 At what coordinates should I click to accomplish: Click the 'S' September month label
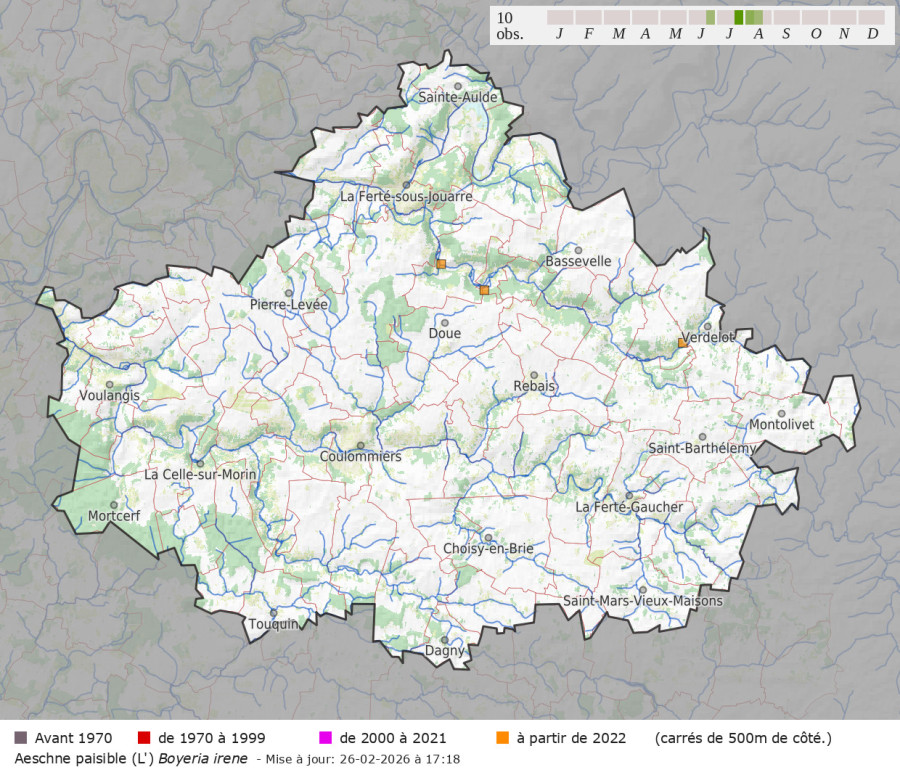[786, 34]
